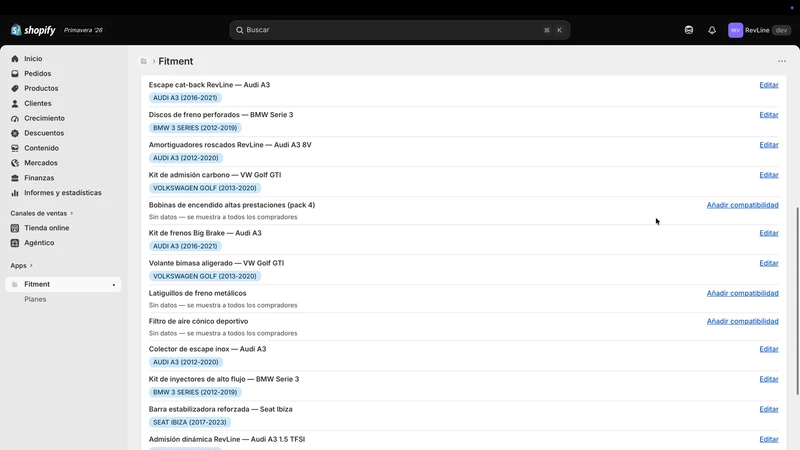Edit Kit de inyectores de alto flujo
Screen dimensions: 800x450
(769, 379)
